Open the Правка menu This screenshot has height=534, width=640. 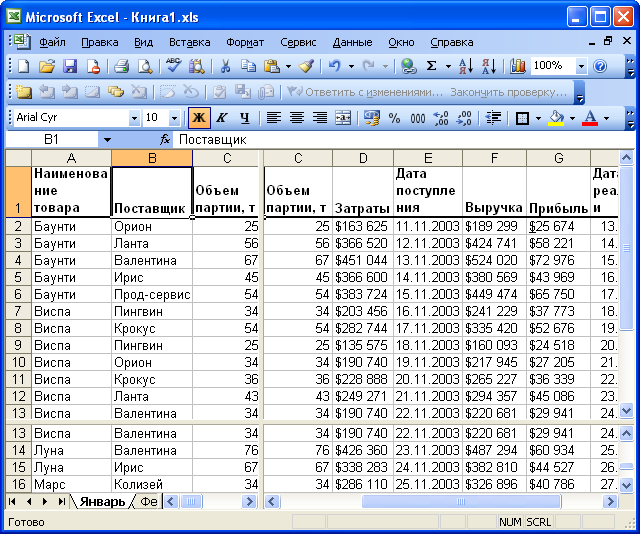coord(100,42)
